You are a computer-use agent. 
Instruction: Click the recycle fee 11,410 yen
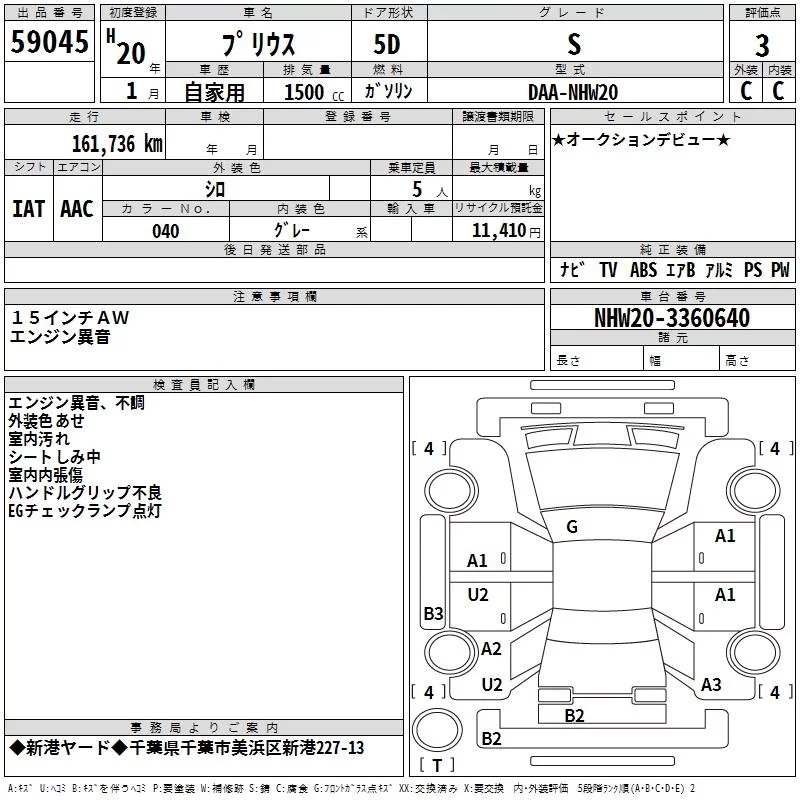point(506,231)
